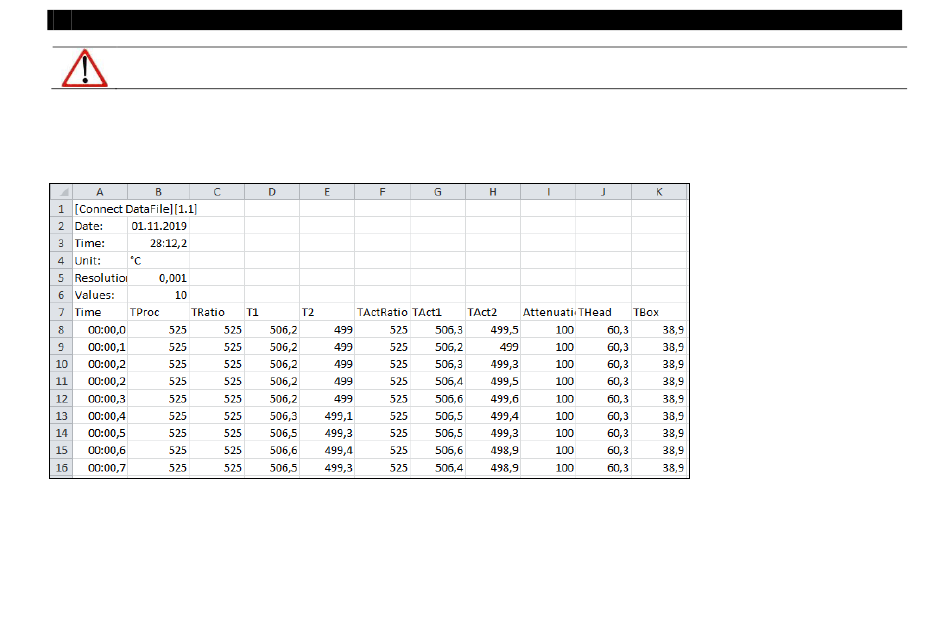The image size is (950, 638).
Task: Click the time cell 00:00,6
Action: click(x=100, y=450)
